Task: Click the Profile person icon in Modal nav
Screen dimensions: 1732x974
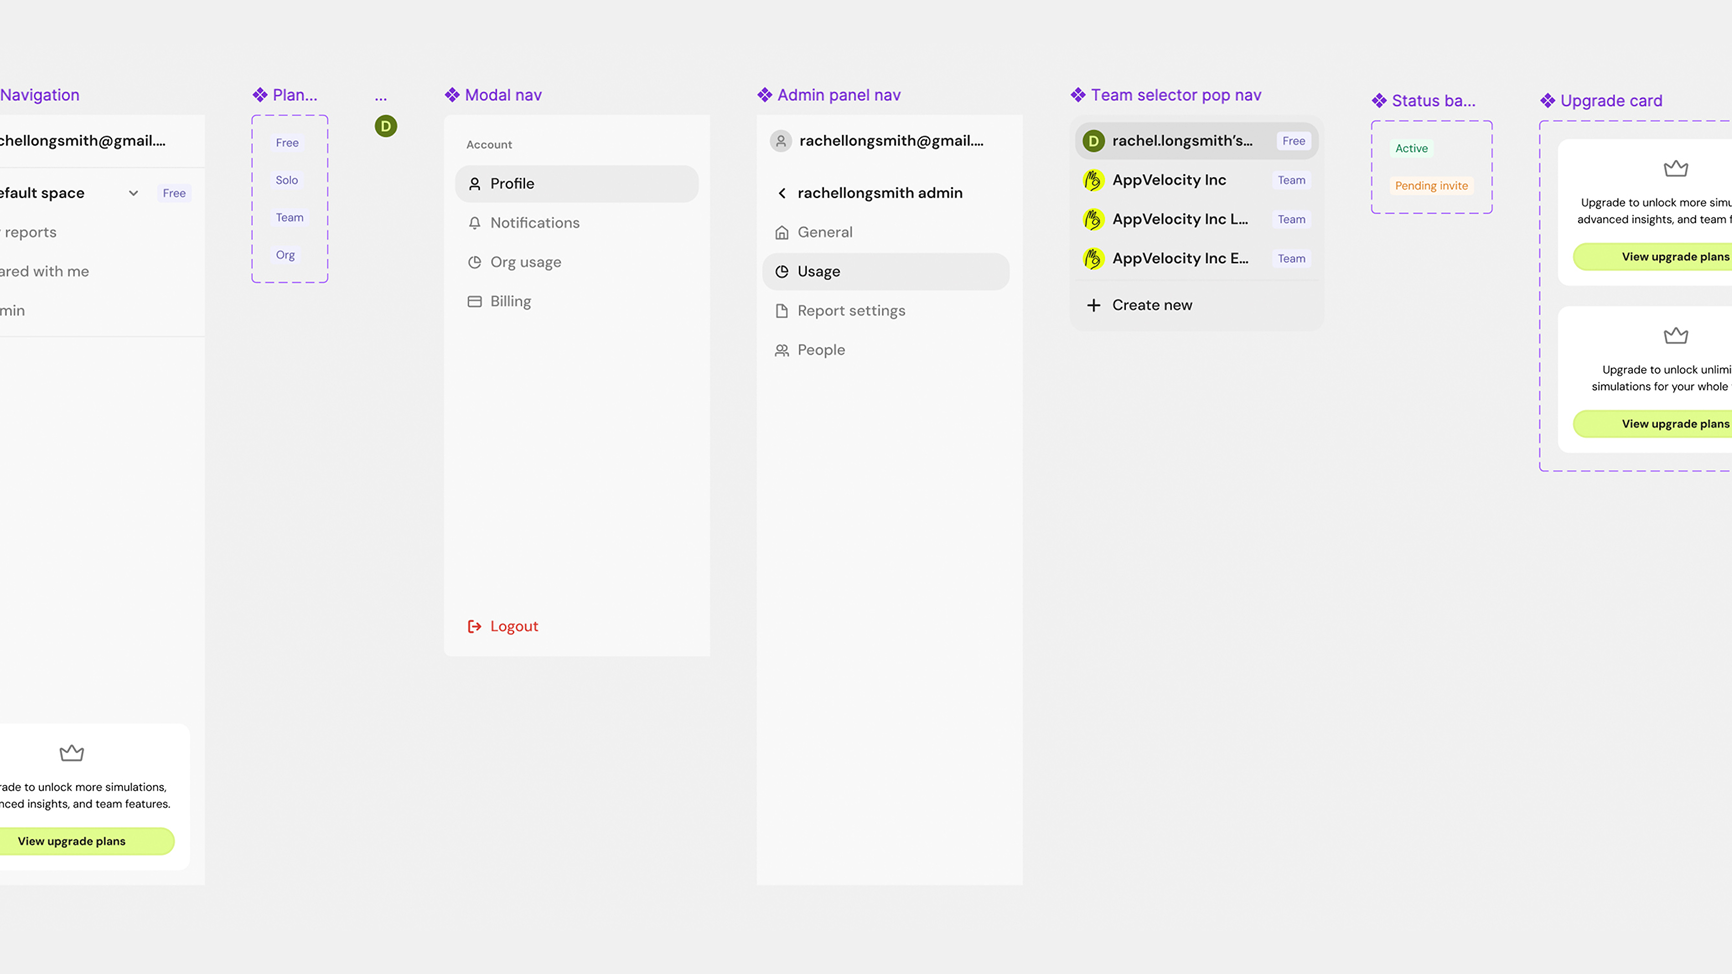Action: click(475, 184)
